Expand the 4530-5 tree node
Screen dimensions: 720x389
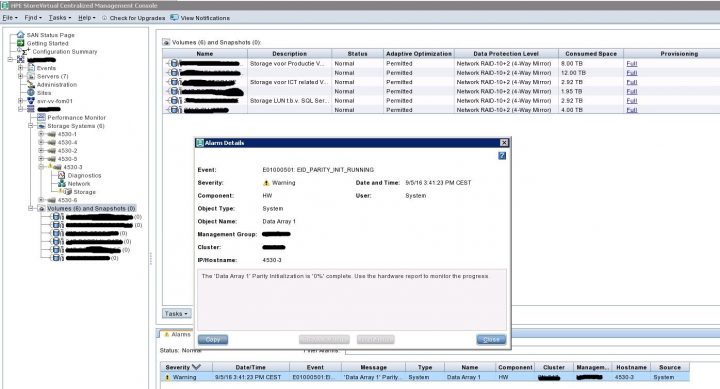click(x=41, y=159)
